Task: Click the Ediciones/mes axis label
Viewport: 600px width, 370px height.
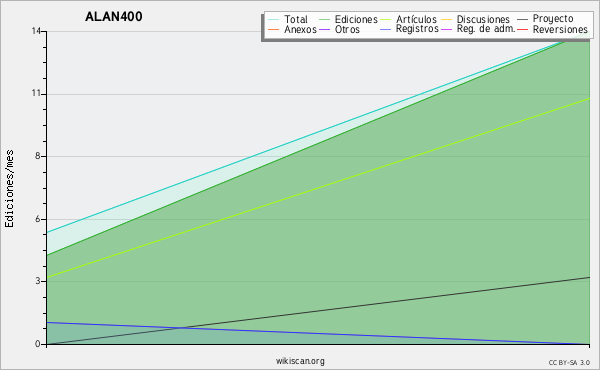Action: (9, 188)
